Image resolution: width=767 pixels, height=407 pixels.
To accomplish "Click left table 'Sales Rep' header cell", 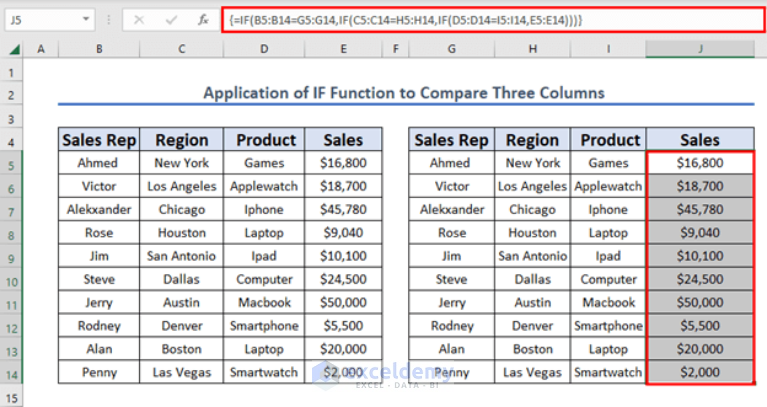I will click(99, 140).
